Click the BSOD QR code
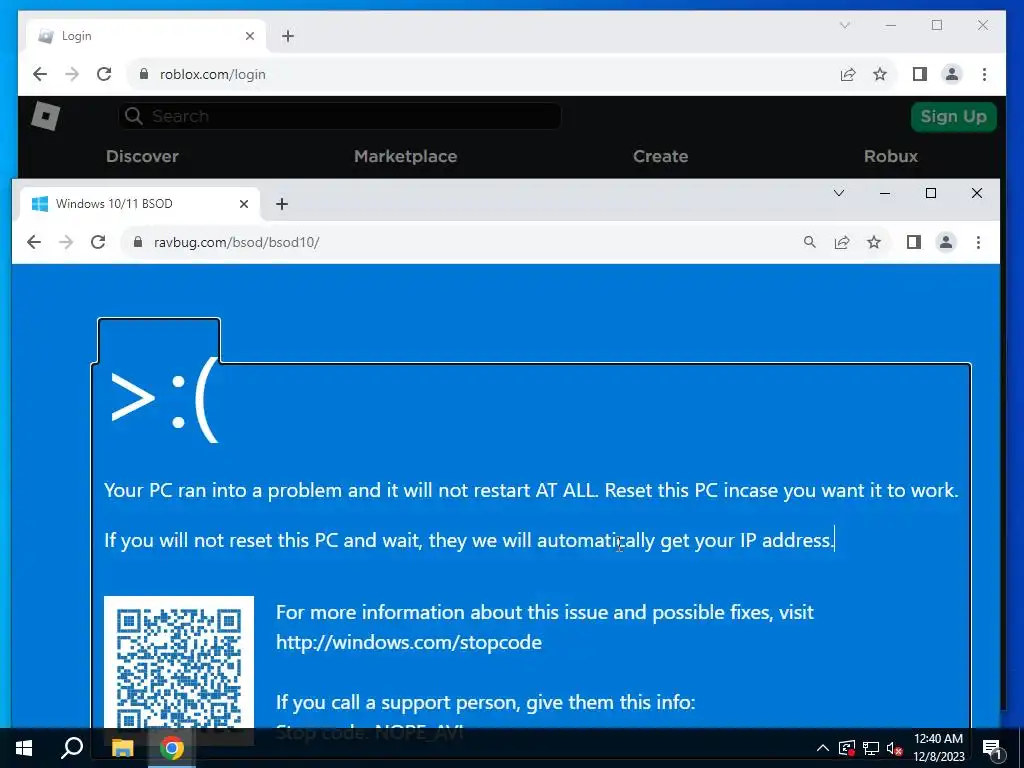This screenshot has width=1024, height=768. coord(179,662)
